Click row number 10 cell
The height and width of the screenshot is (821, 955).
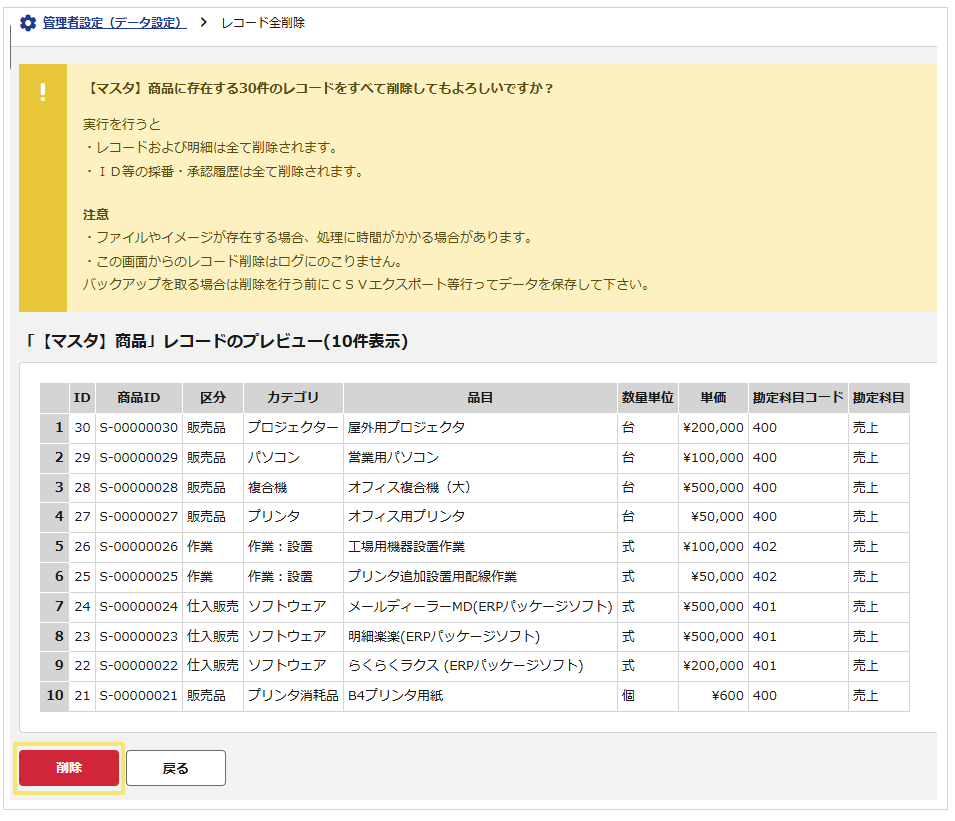click(x=54, y=695)
